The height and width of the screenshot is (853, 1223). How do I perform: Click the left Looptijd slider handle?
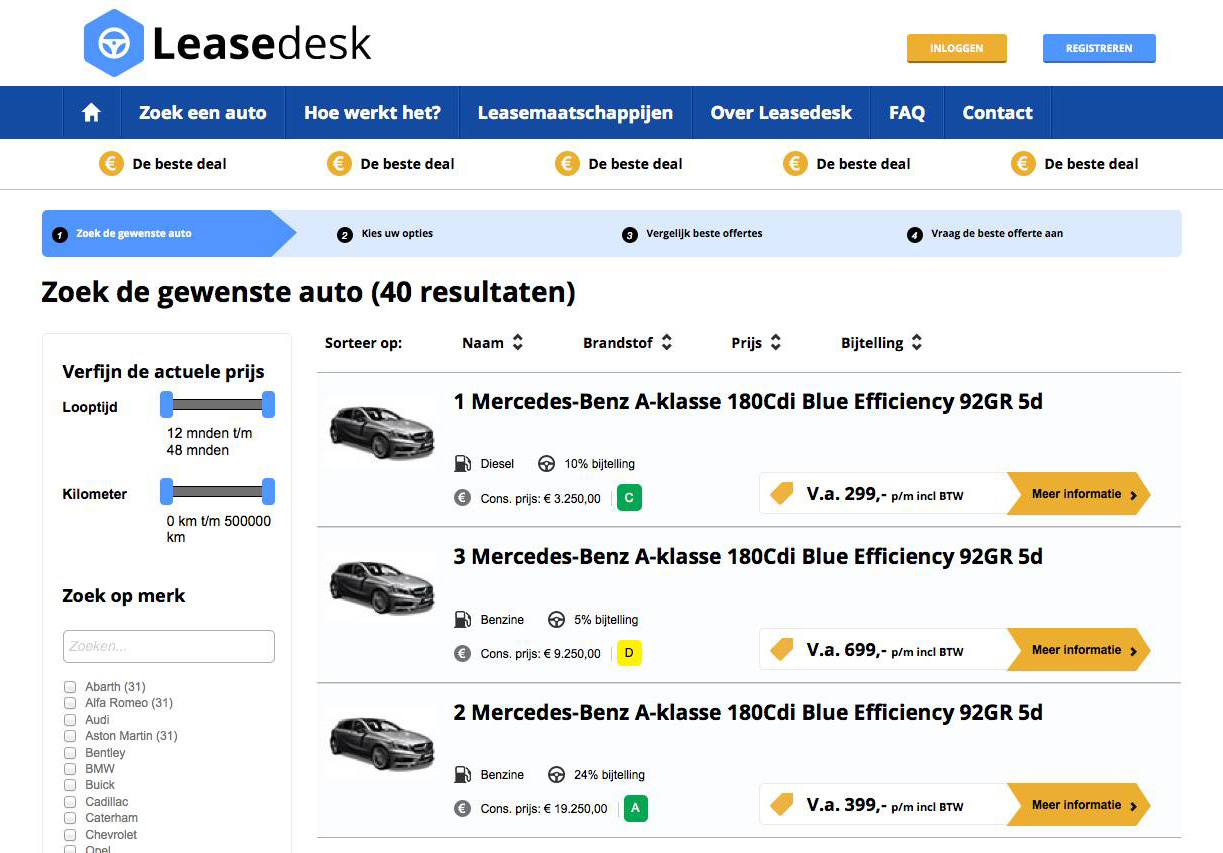[x=167, y=405]
